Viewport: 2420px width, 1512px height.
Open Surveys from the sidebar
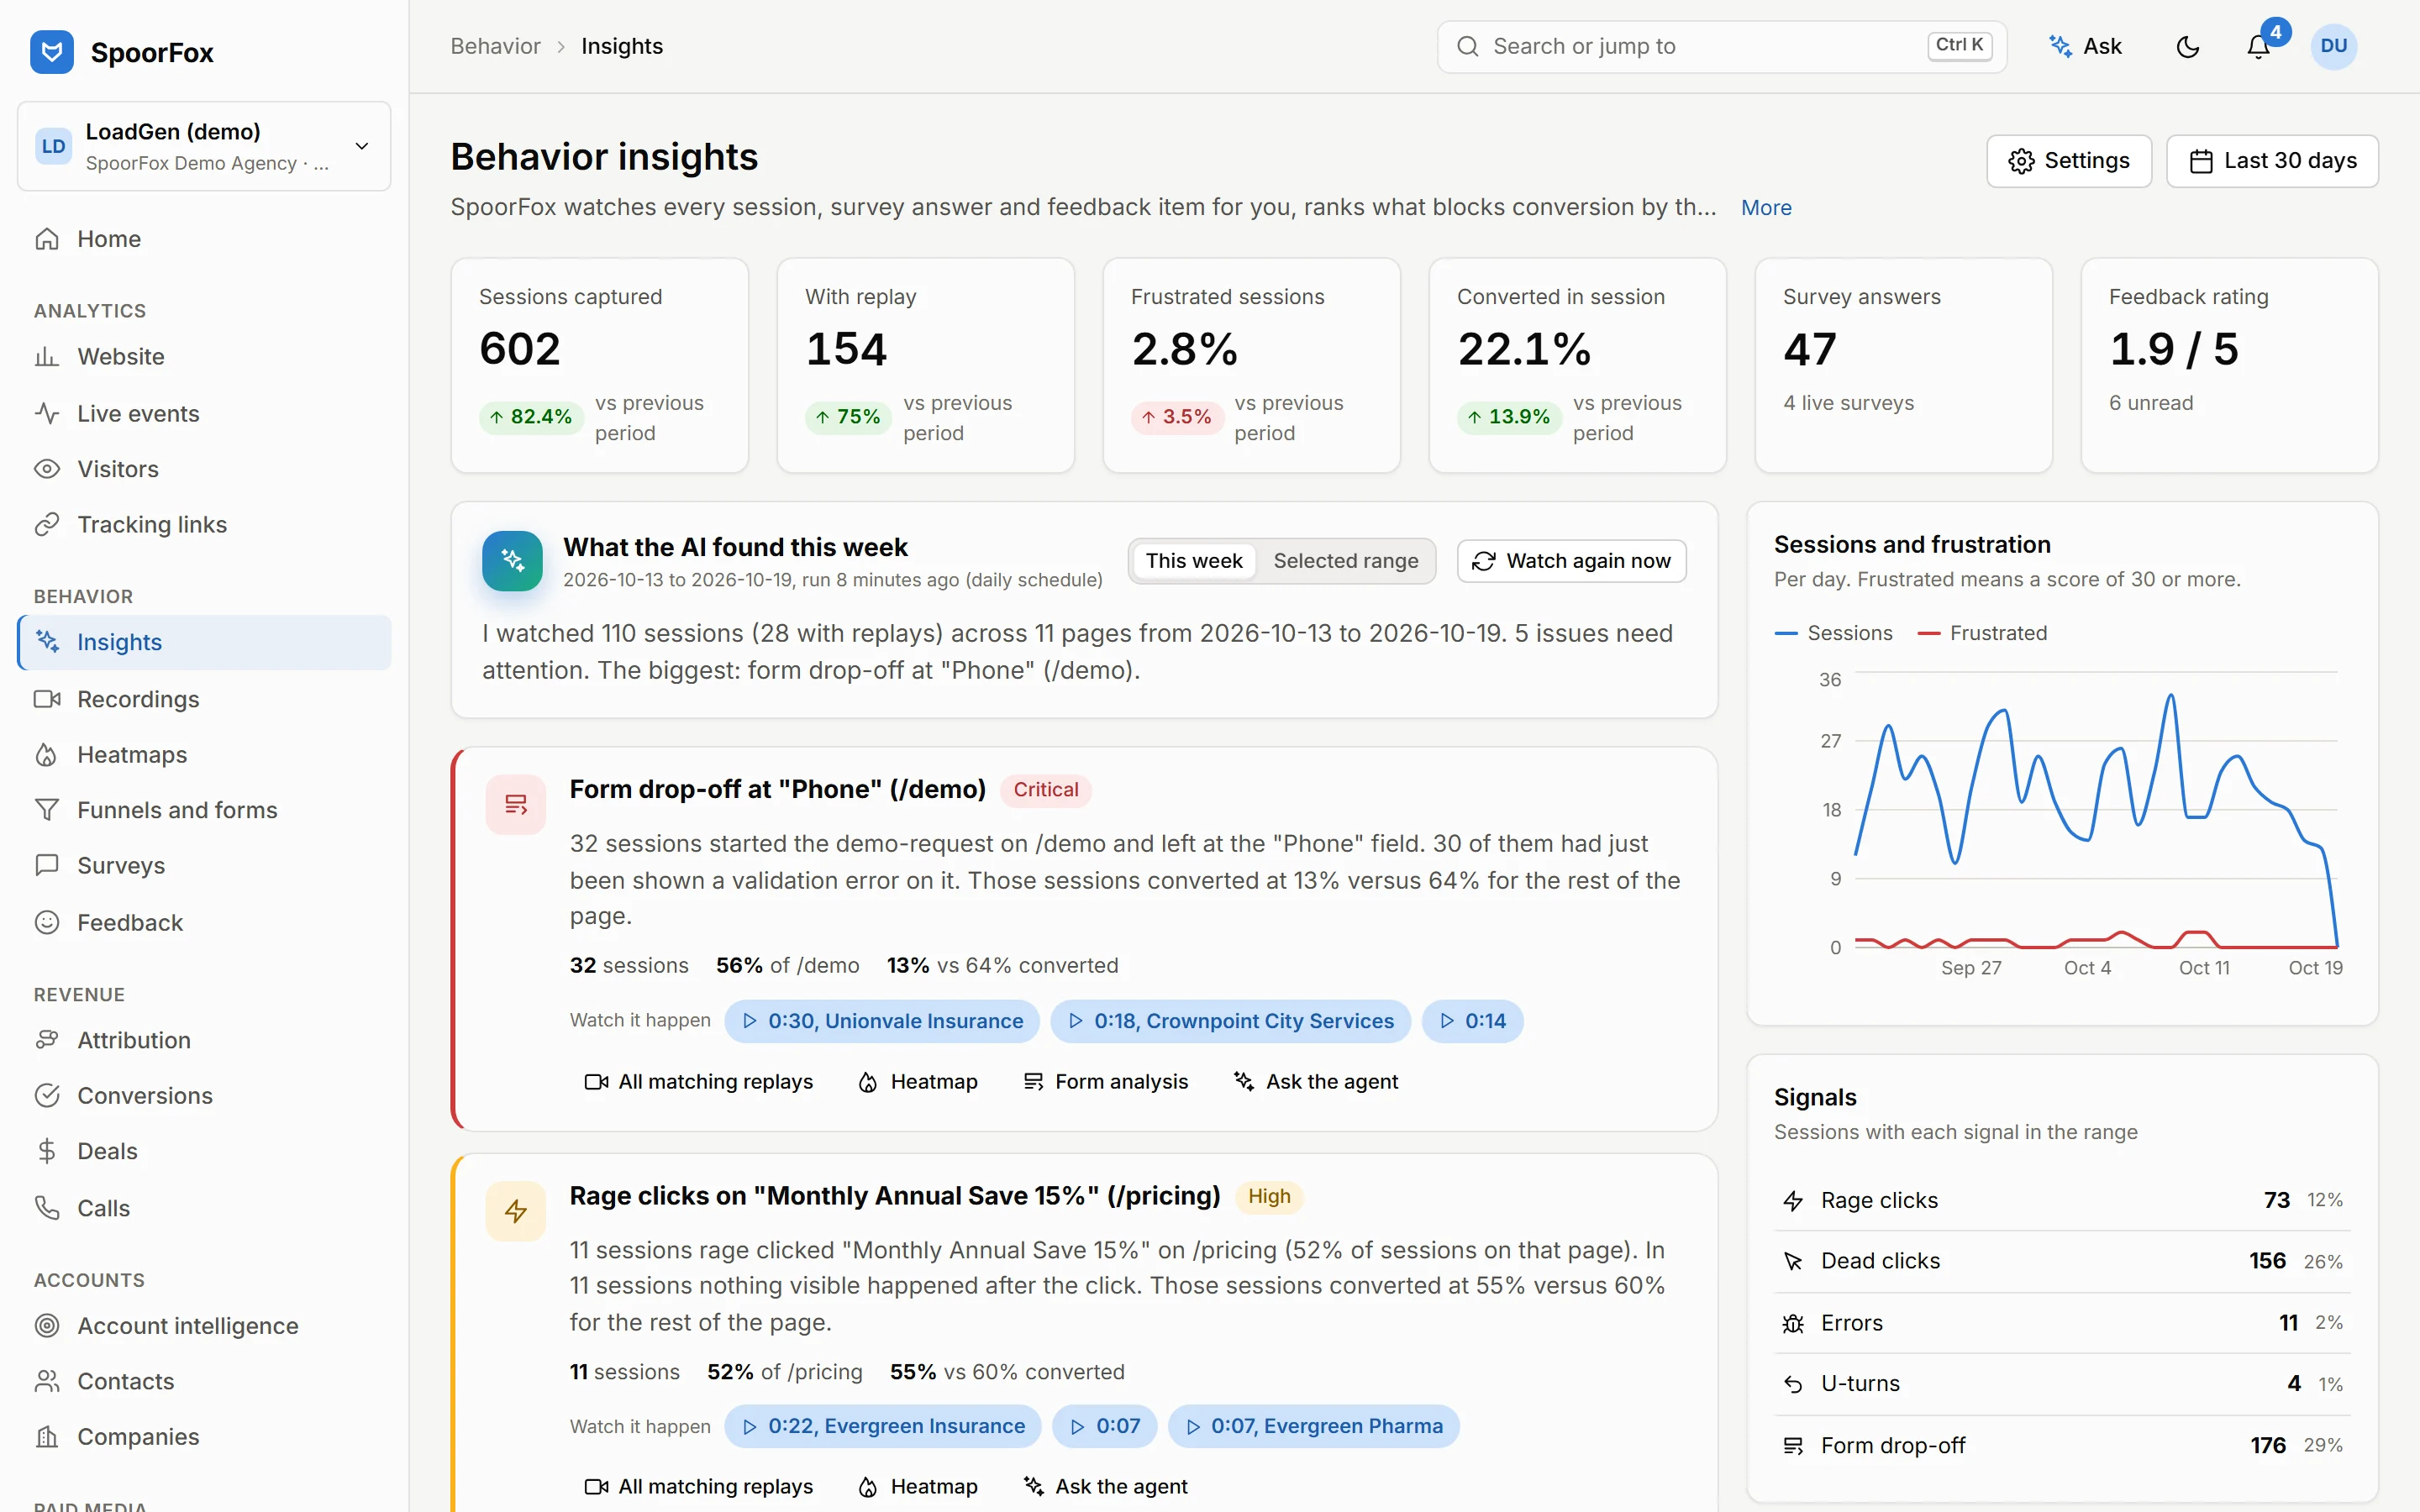pyautogui.click(x=204, y=866)
